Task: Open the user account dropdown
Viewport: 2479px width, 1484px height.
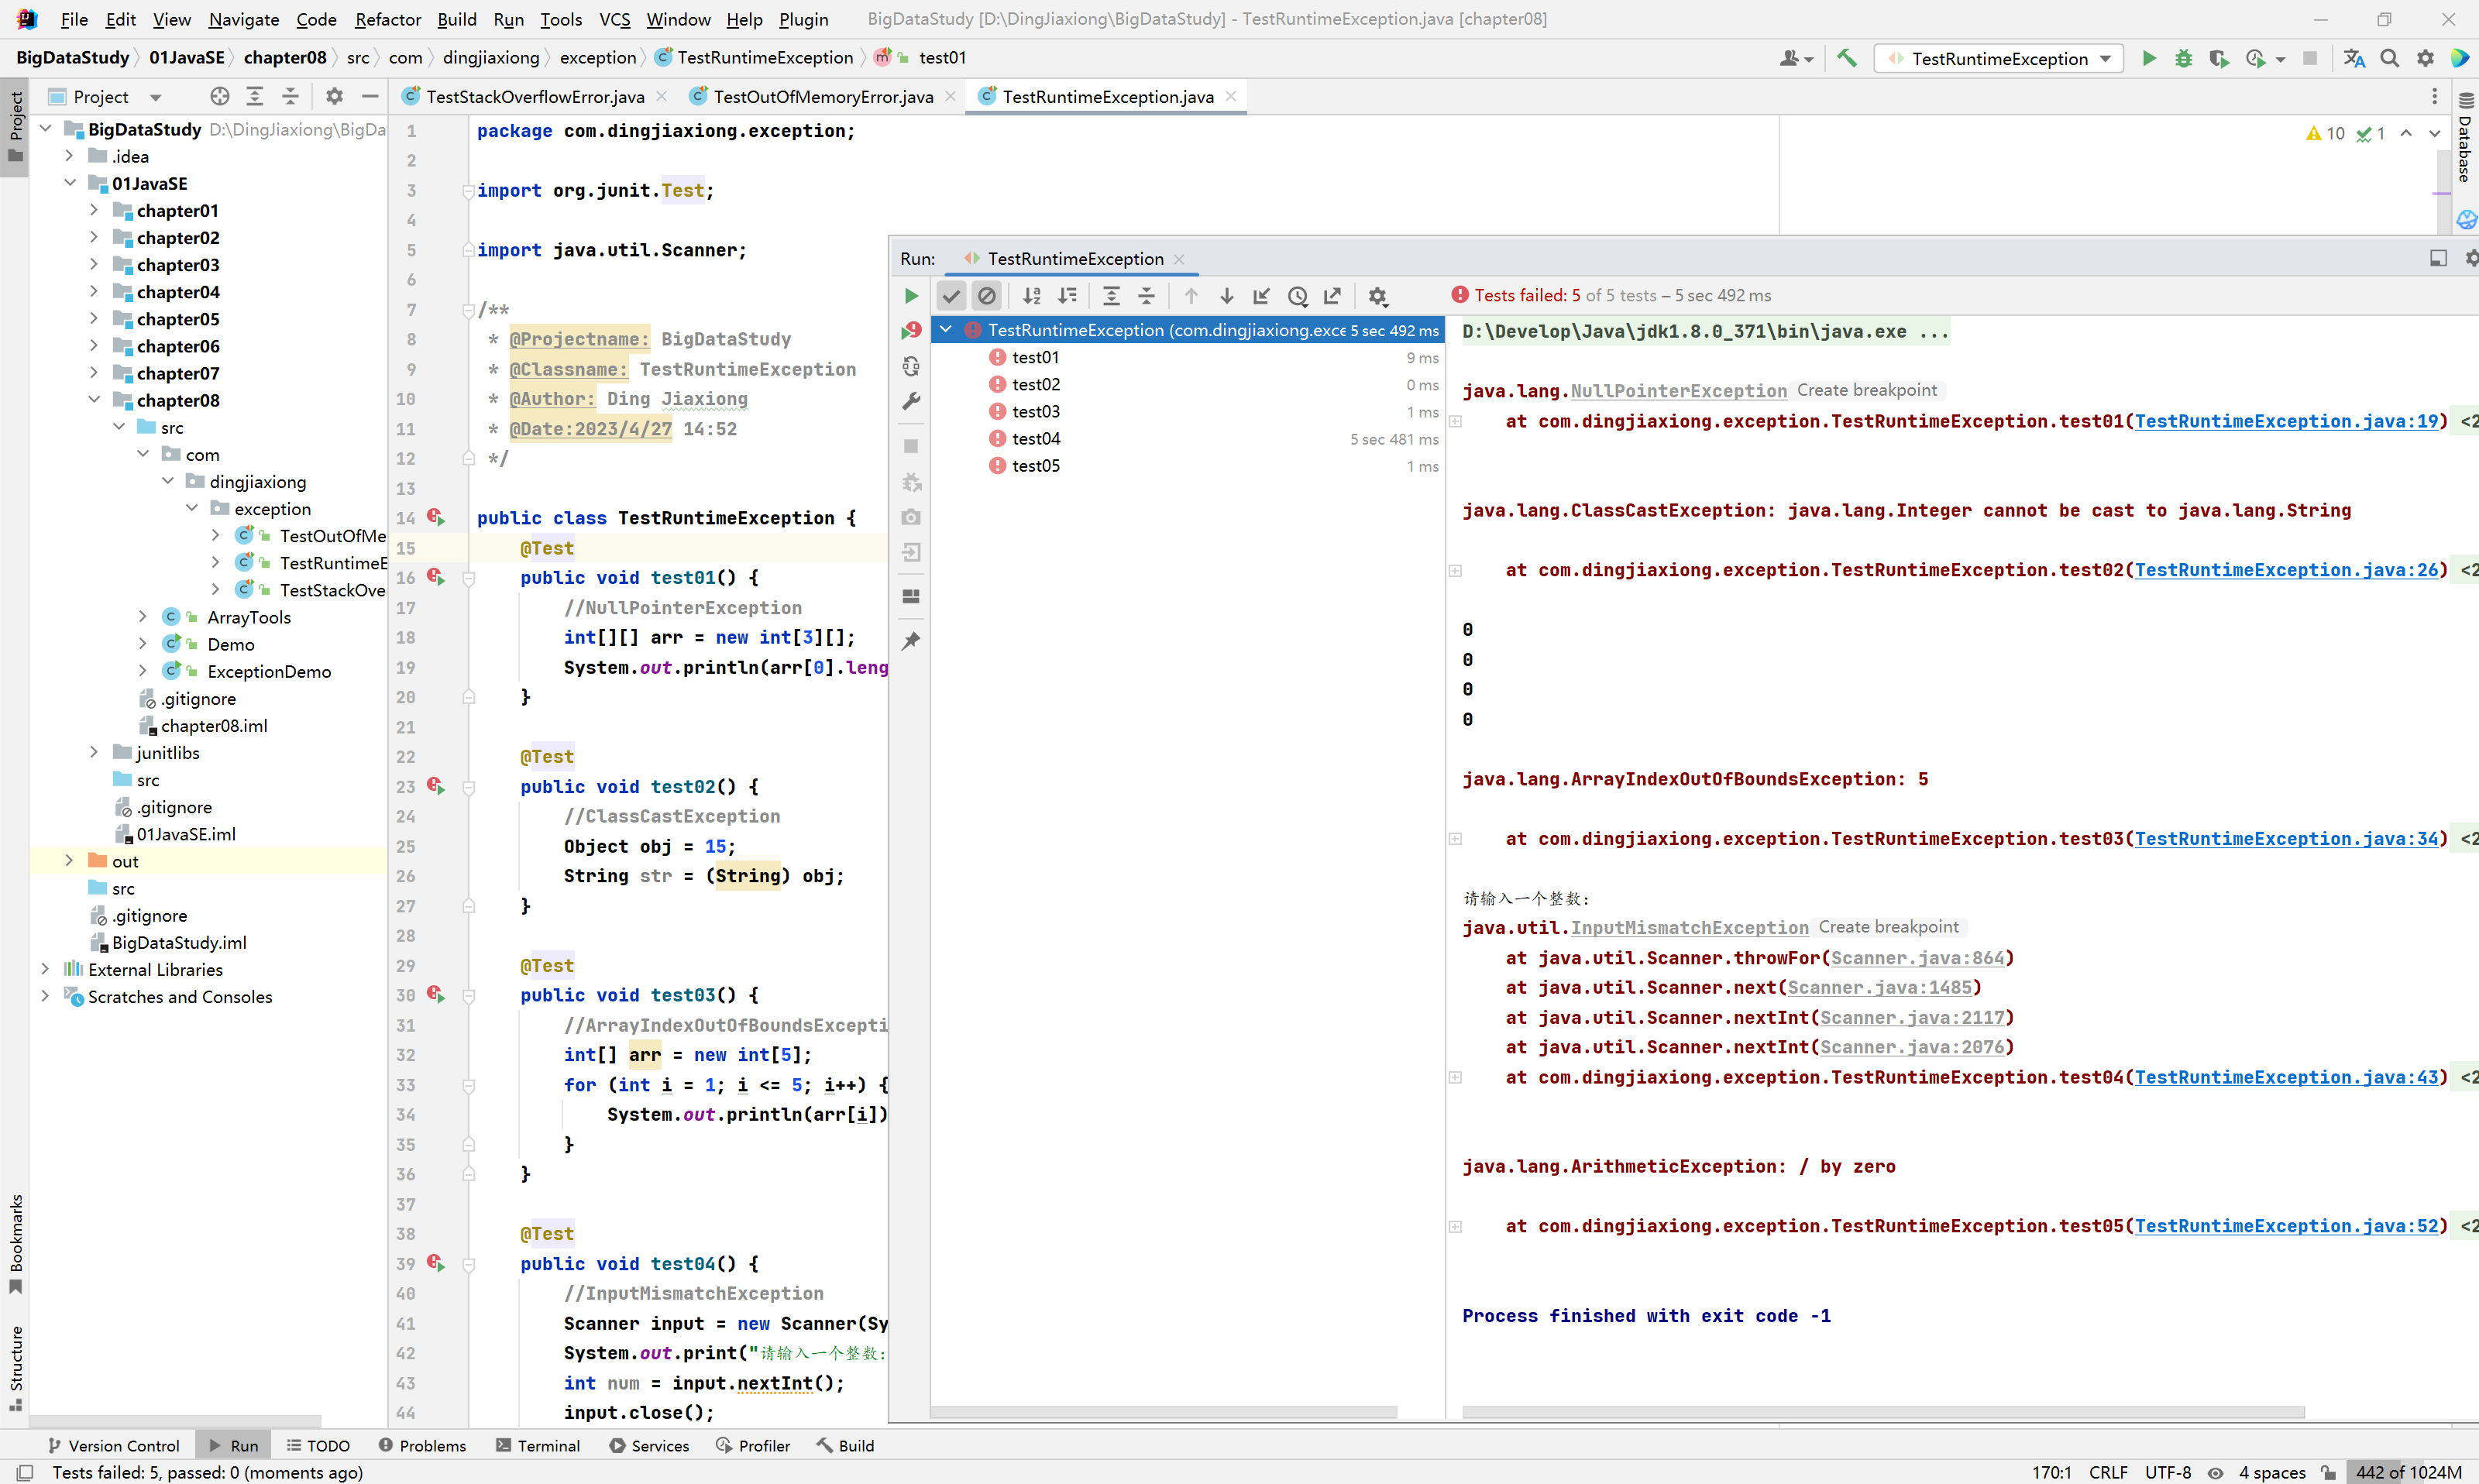Action: pyautogui.click(x=1796, y=58)
